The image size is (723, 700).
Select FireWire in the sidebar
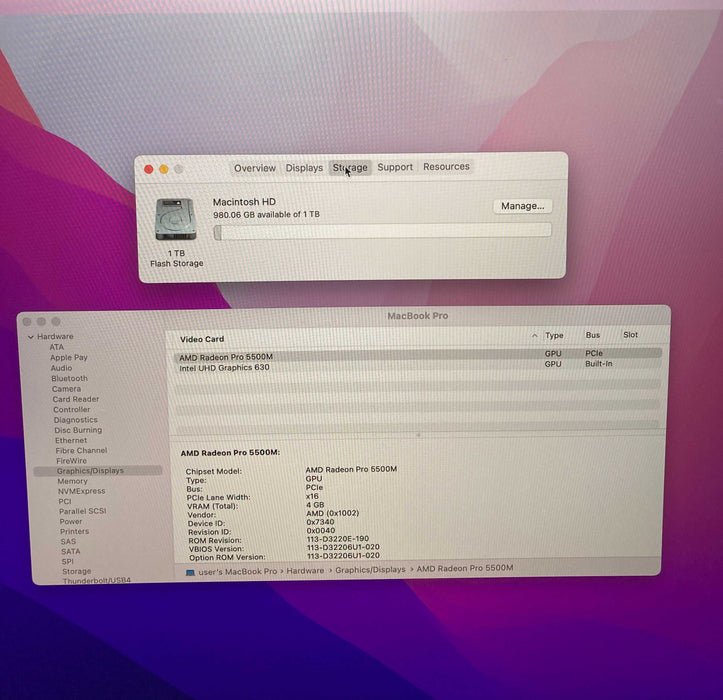click(x=71, y=461)
